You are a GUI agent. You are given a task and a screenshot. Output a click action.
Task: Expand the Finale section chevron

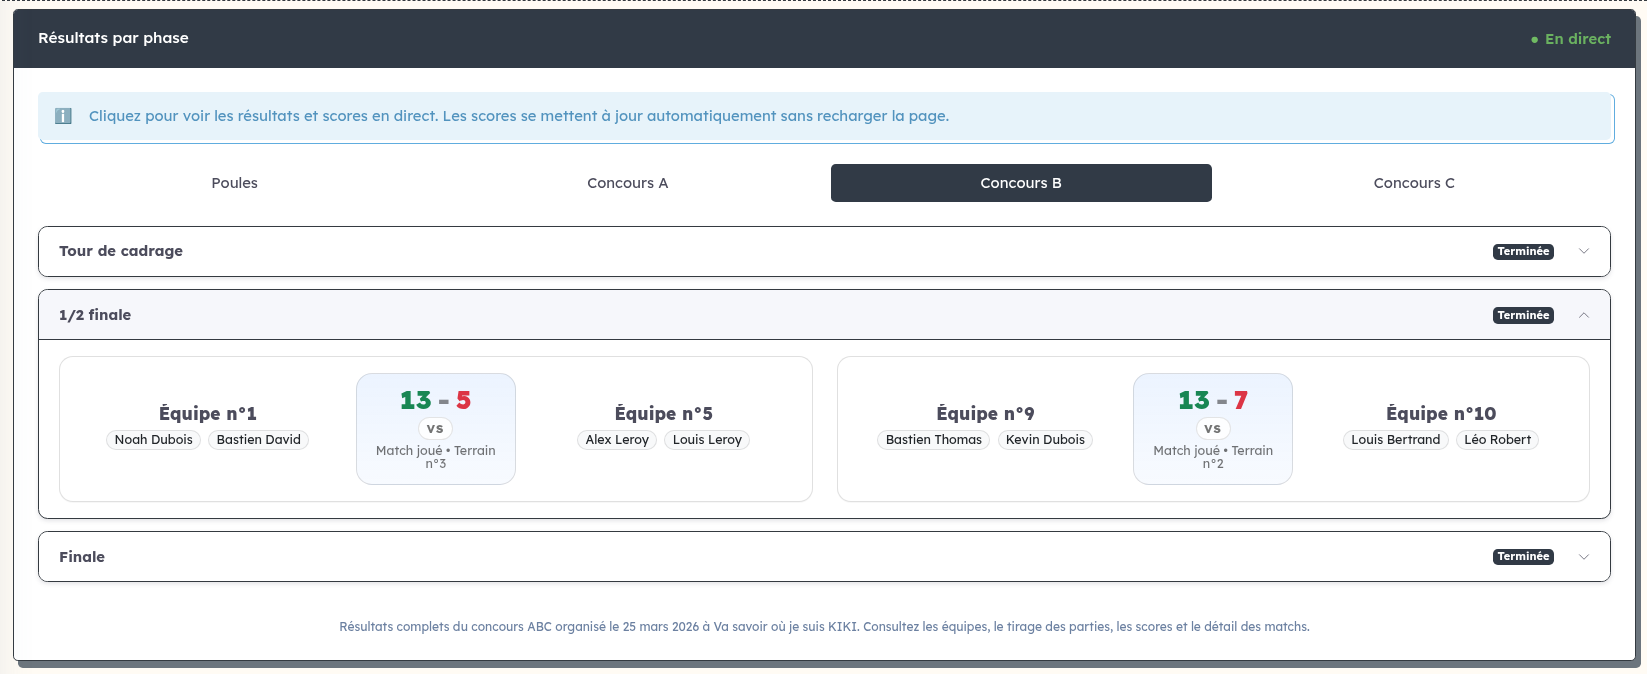[1584, 557]
